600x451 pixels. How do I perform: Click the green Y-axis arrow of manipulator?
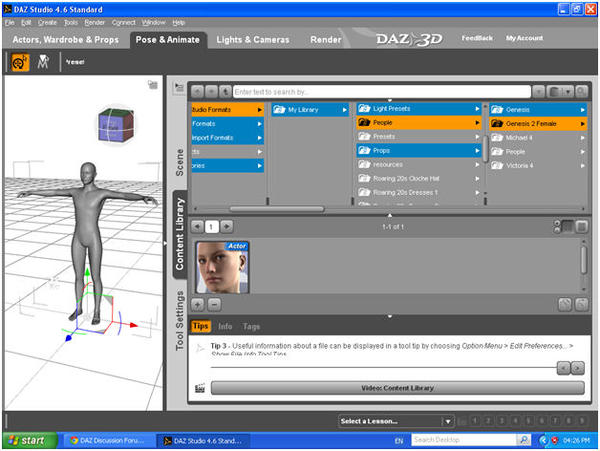click(87, 272)
